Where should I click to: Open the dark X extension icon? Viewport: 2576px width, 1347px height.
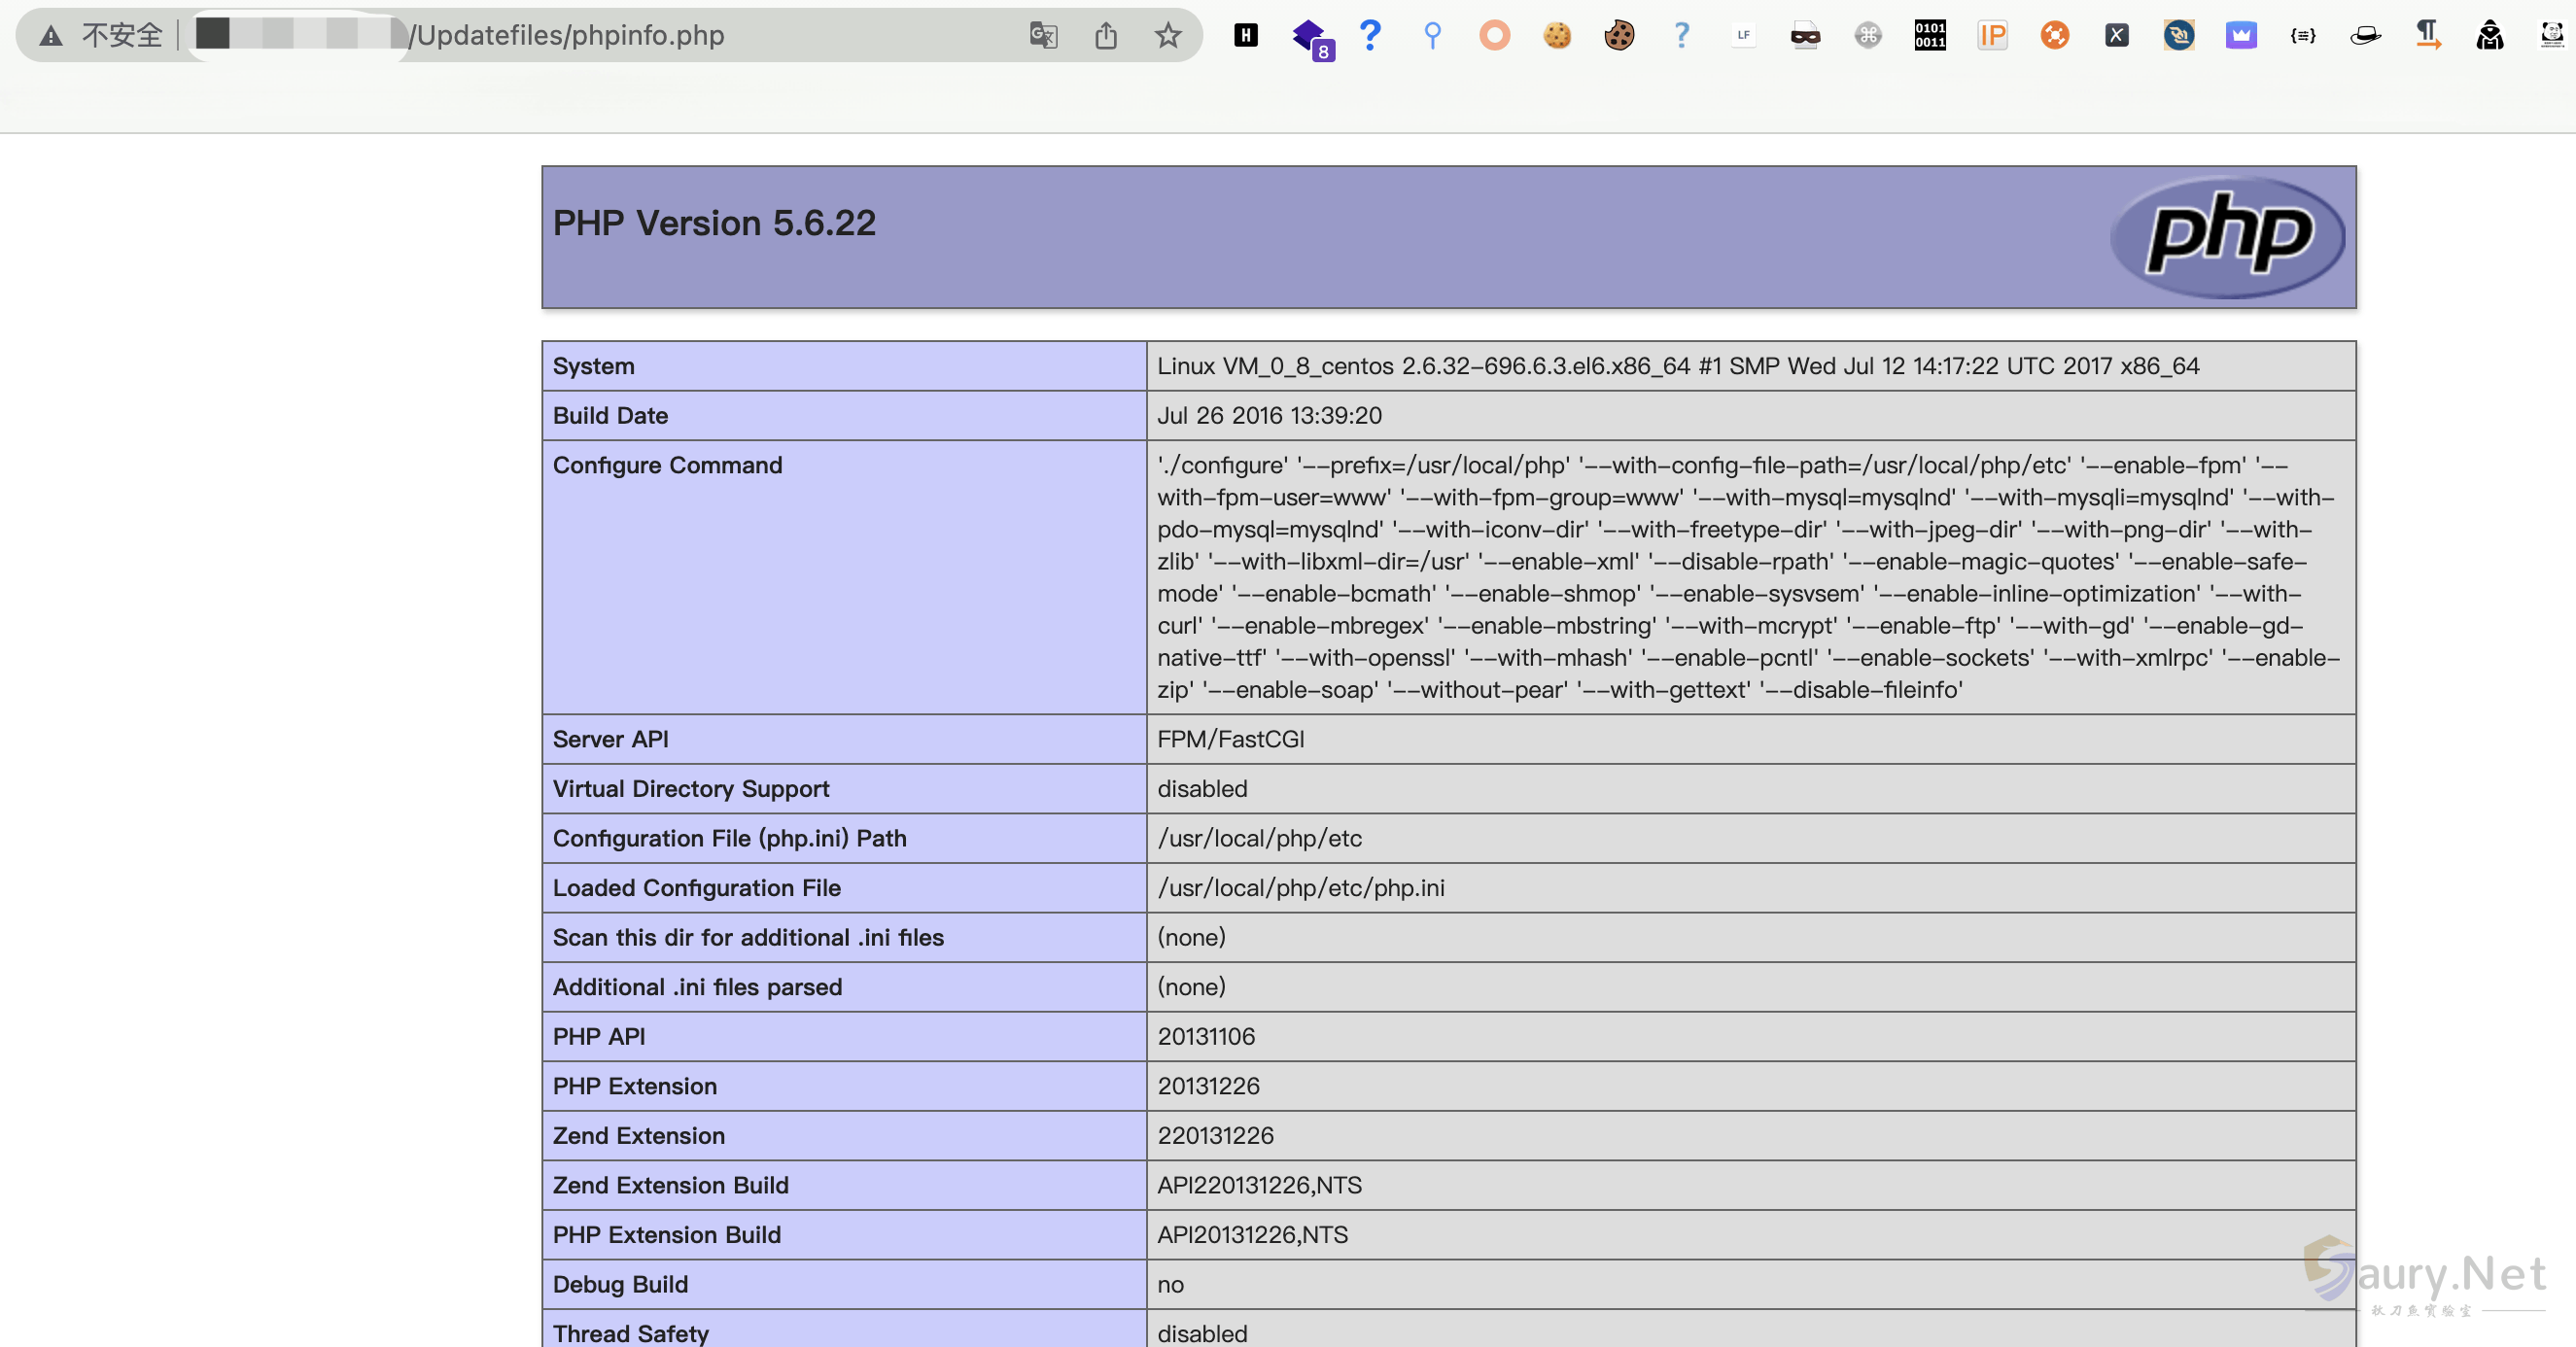[x=2116, y=35]
